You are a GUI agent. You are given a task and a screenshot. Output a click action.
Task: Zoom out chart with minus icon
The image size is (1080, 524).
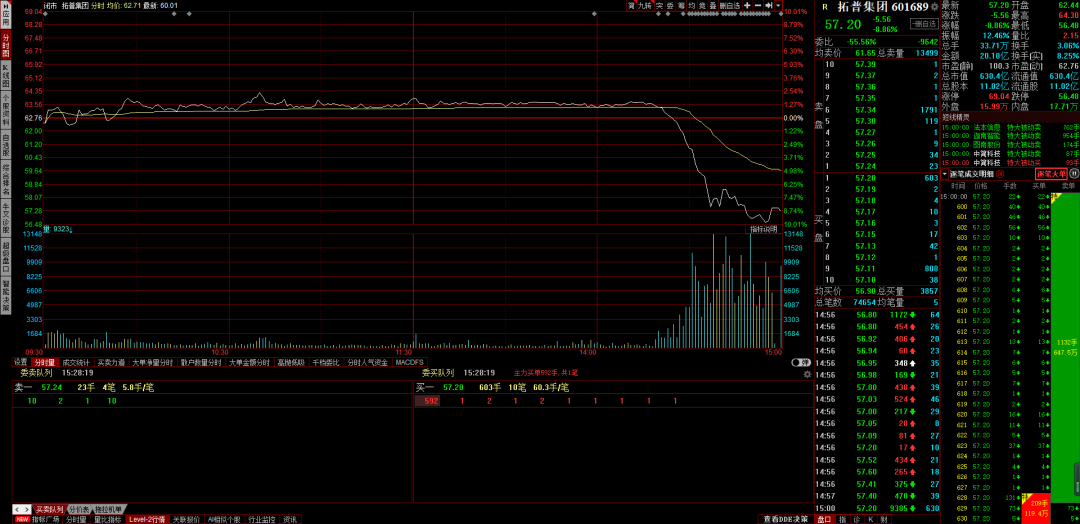tap(758, 6)
